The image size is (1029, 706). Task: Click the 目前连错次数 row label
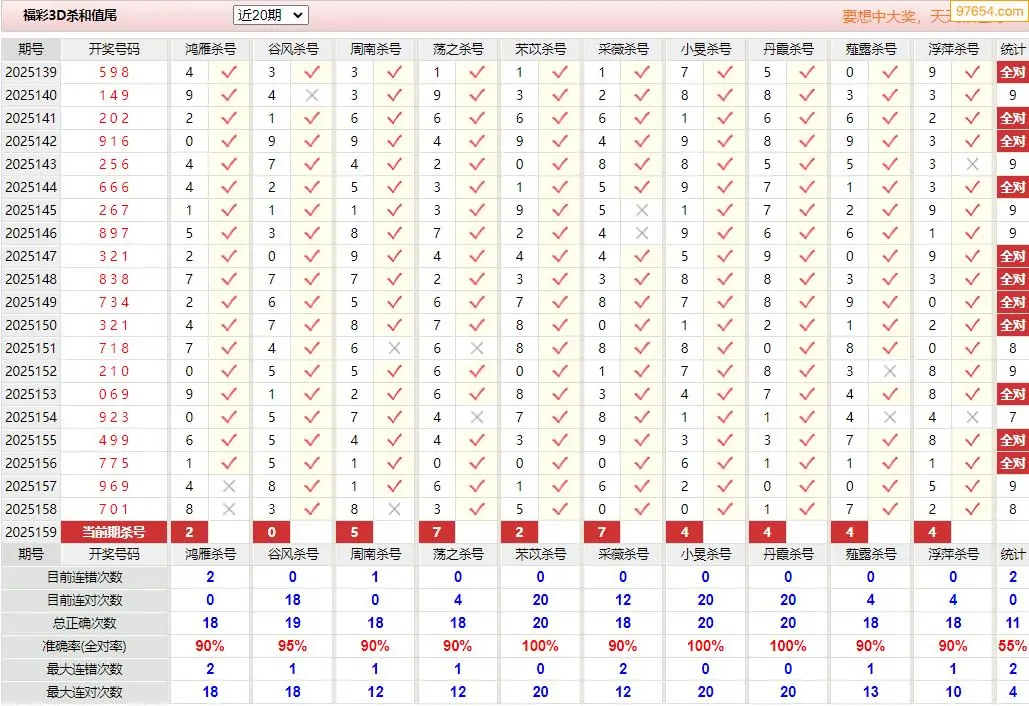click(x=85, y=577)
